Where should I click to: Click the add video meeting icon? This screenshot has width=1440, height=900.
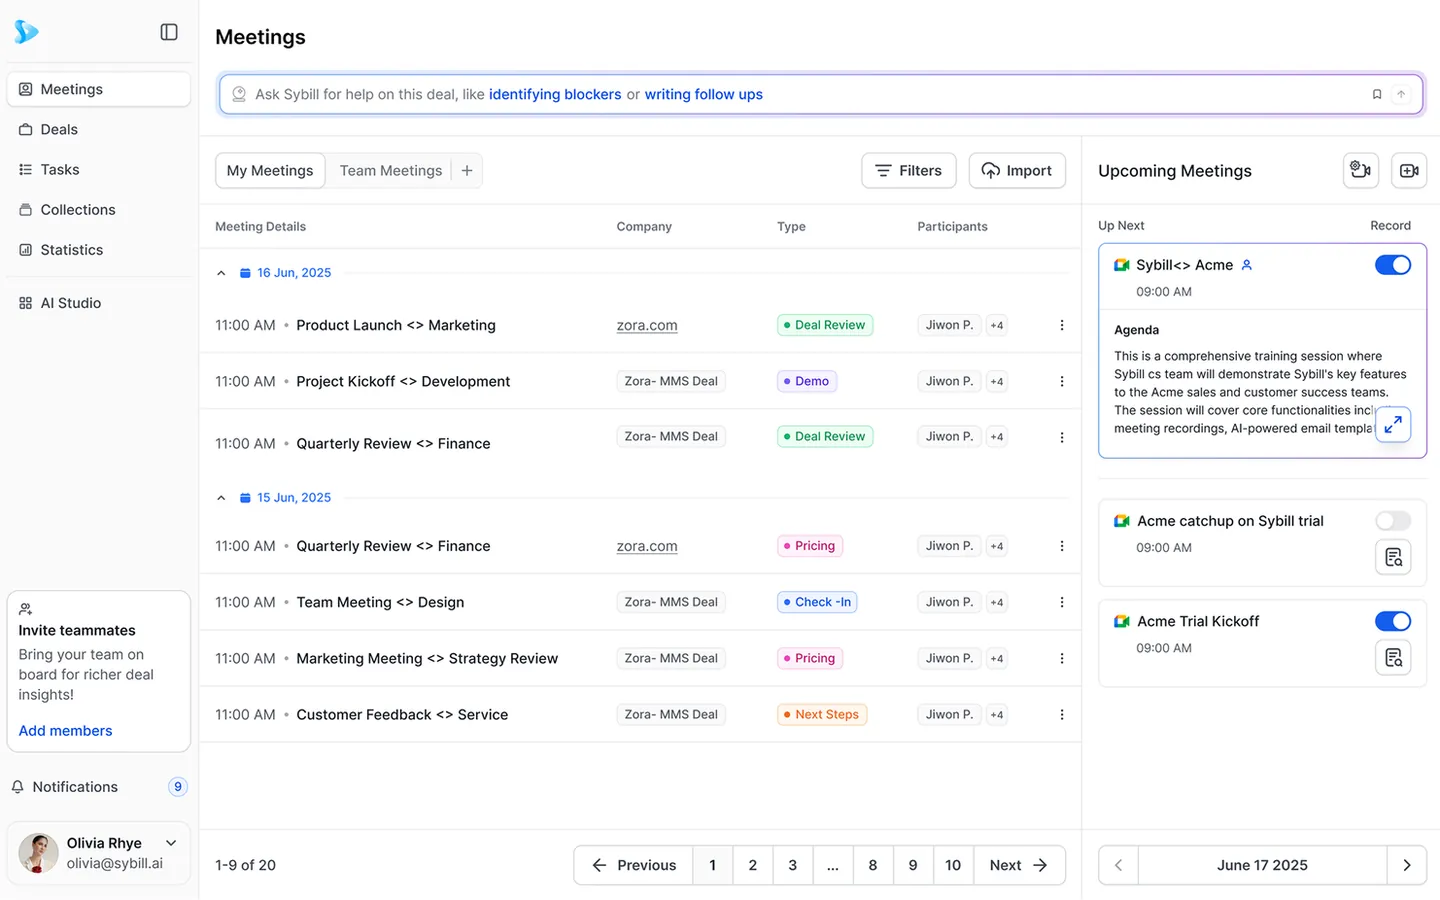pyautogui.click(x=1409, y=170)
